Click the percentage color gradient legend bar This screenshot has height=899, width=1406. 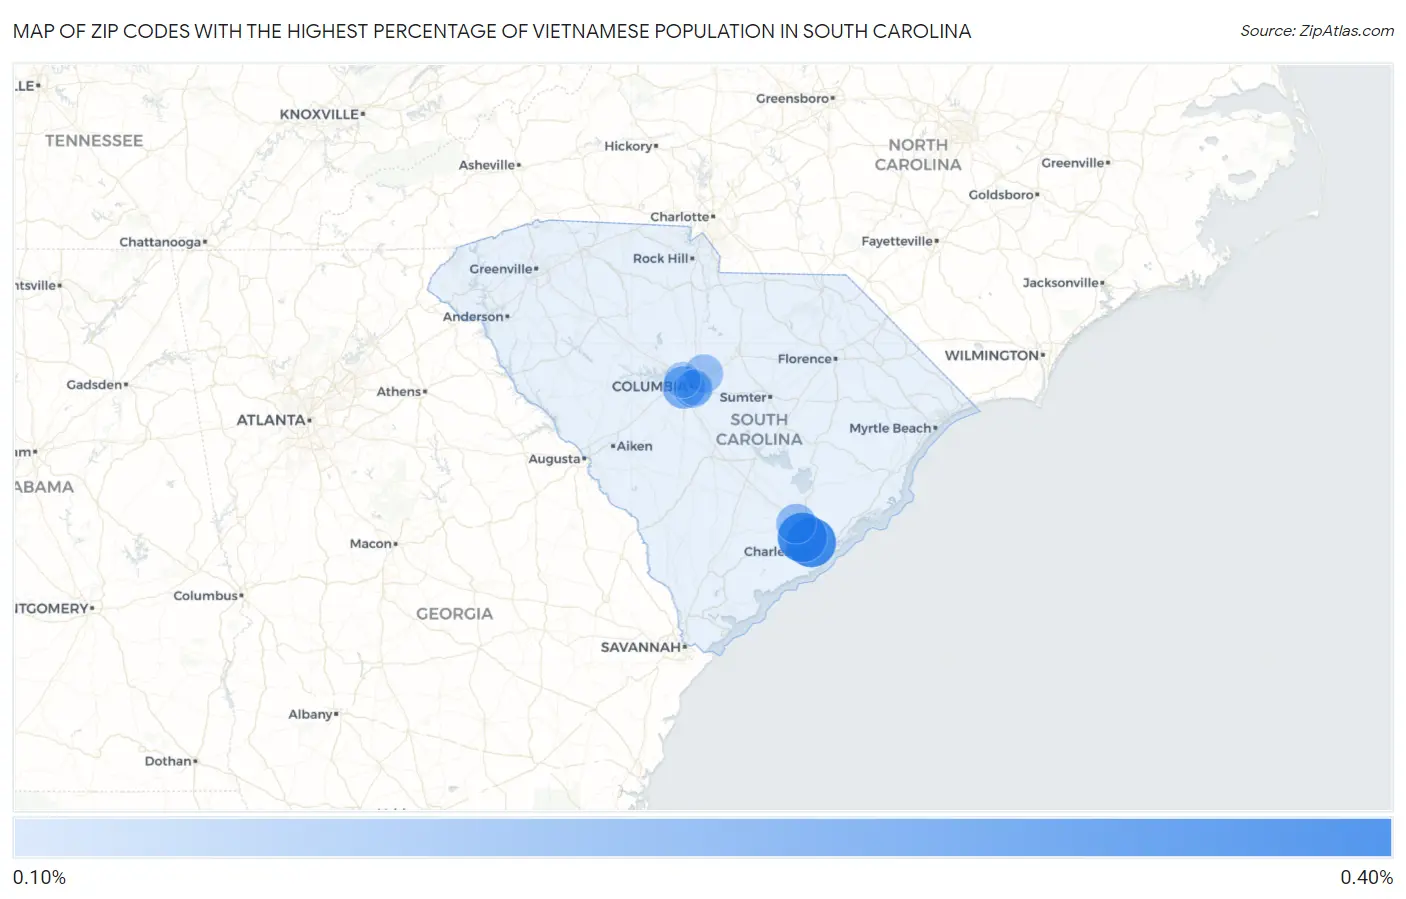pos(702,838)
